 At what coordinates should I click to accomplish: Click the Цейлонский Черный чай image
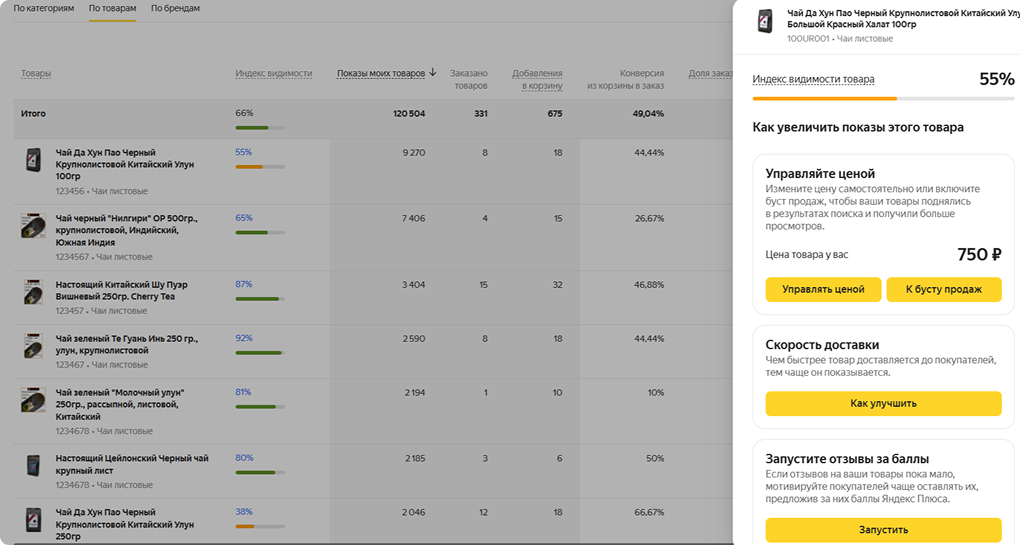click(x=34, y=466)
